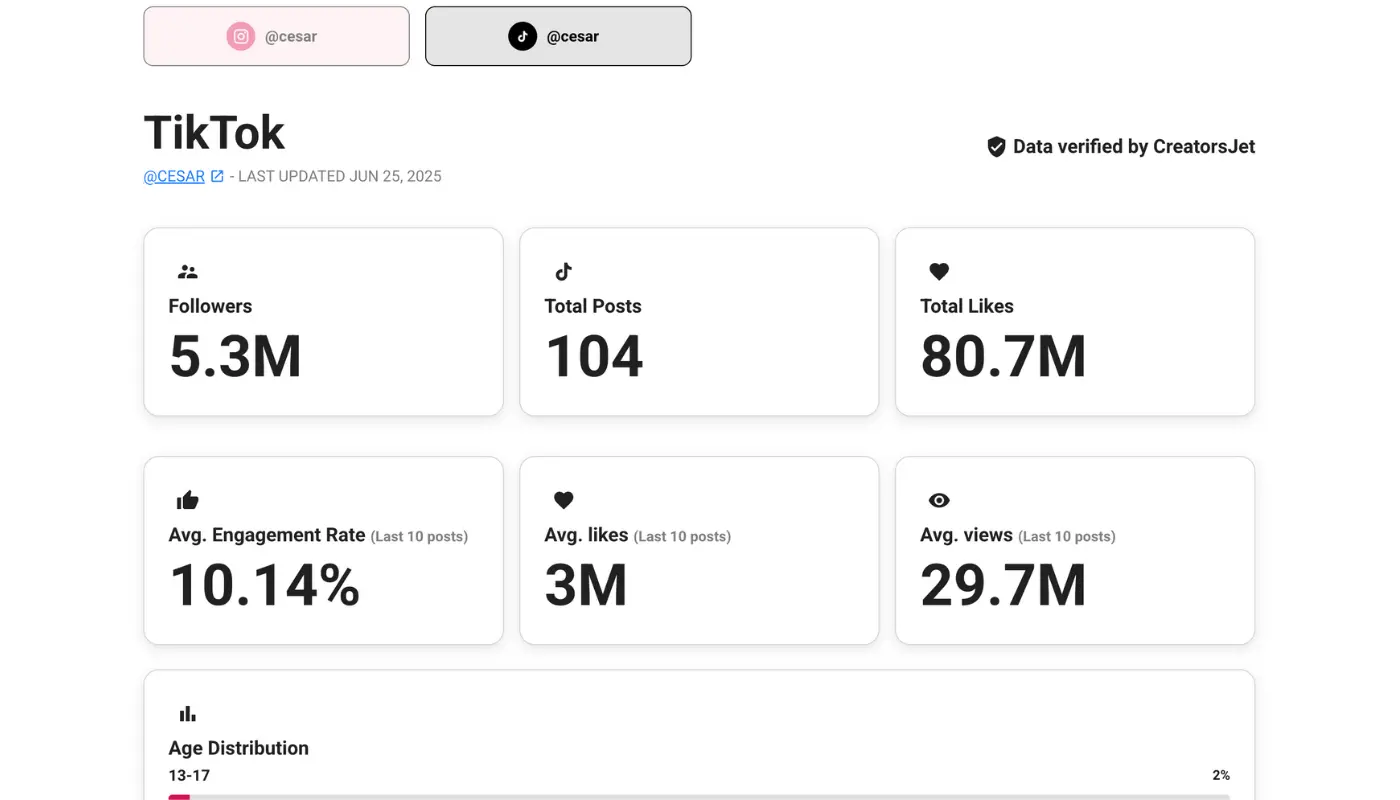This screenshot has width=1400, height=800.
Task: Click the "5.3M" followers value
Action: click(235, 356)
